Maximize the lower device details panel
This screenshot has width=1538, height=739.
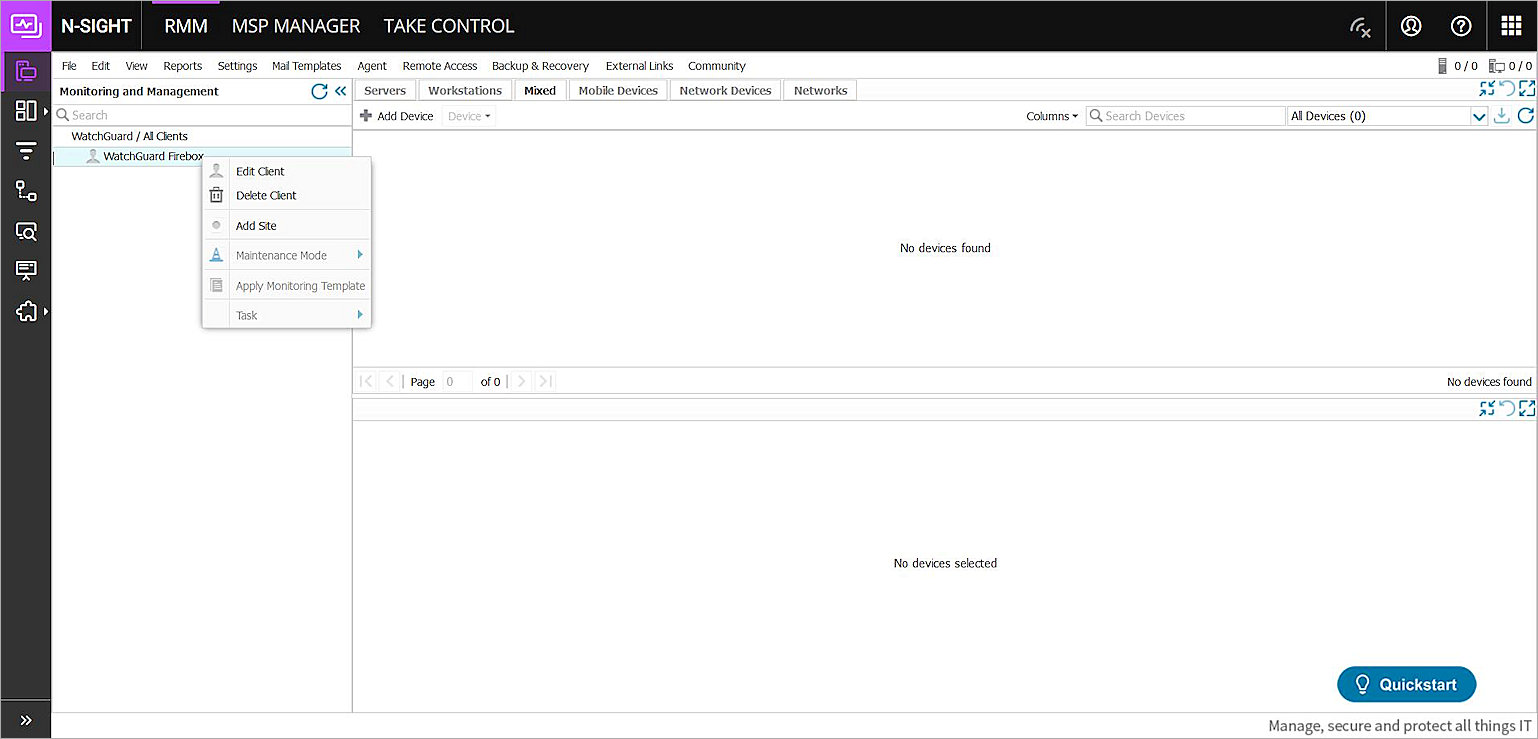point(1527,408)
